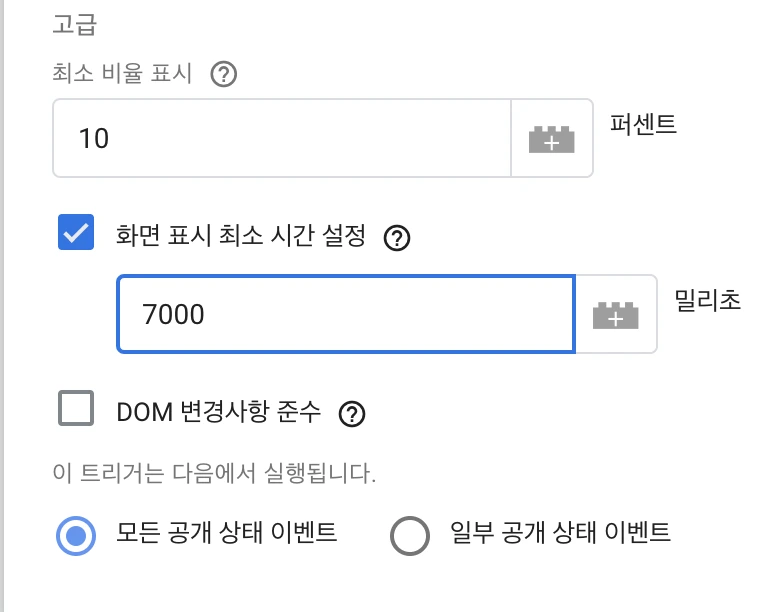Select 모든 공개 상태 이벤트 radio button
The height and width of the screenshot is (612, 776).
pos(76,536)
